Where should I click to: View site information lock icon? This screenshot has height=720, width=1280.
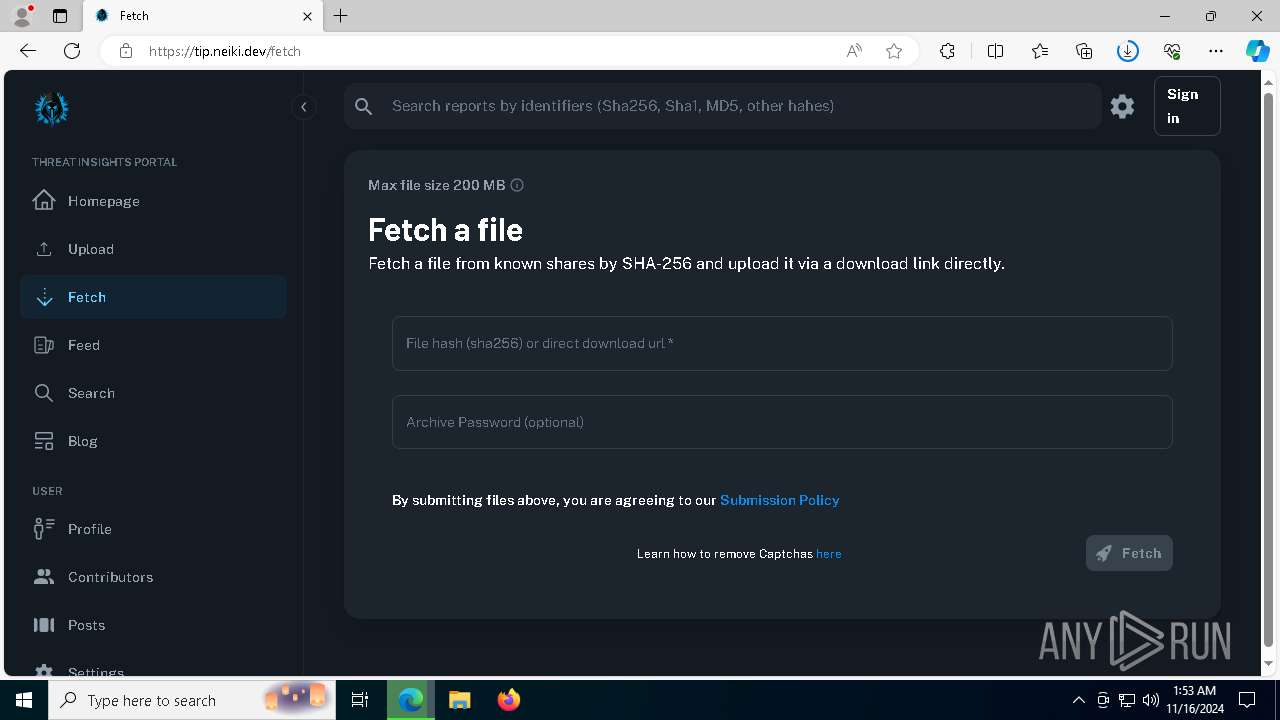click(x=126, y=51)
